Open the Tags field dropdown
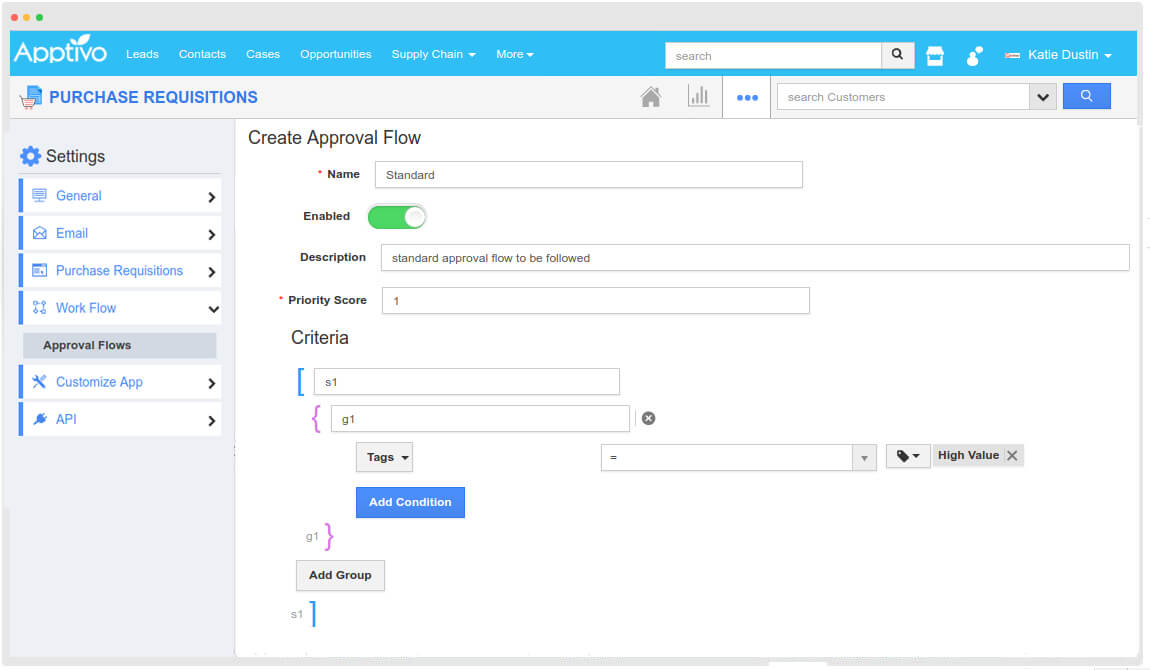 pyautogui.click(x=384, y=456)
